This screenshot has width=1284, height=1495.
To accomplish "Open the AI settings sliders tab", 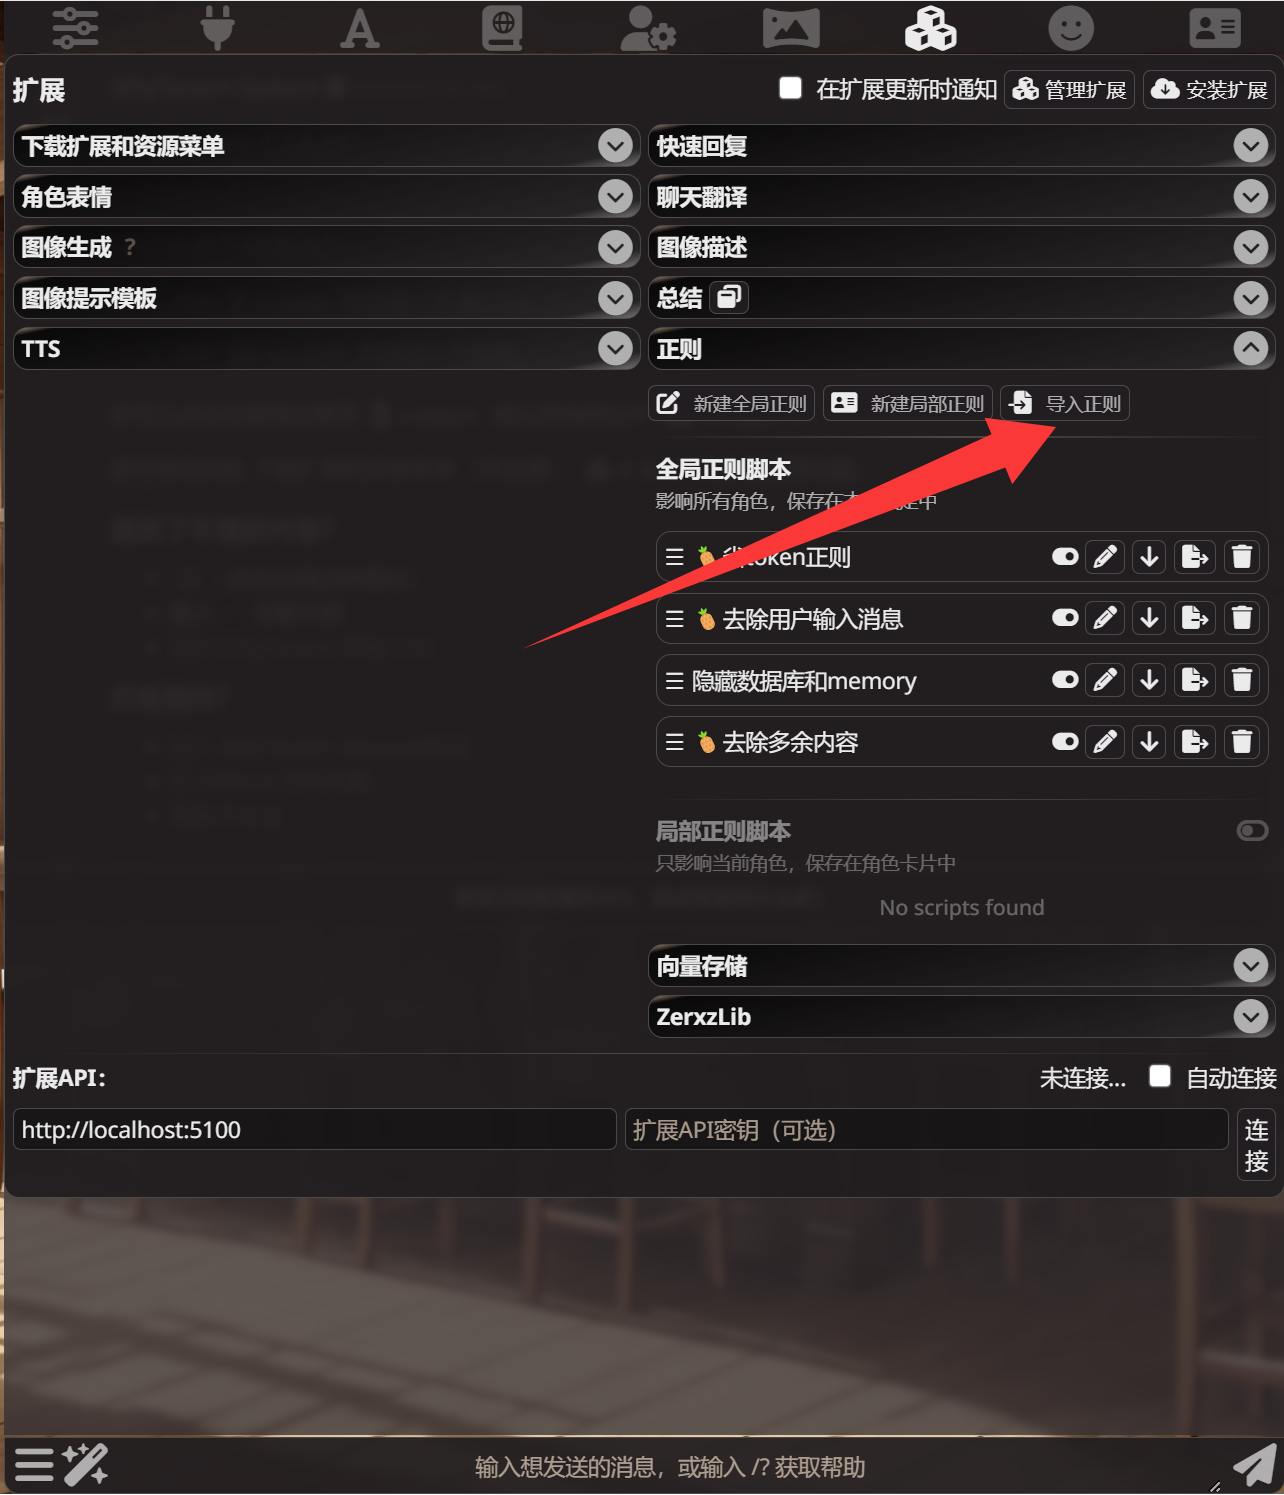I will tap(75, 27).
